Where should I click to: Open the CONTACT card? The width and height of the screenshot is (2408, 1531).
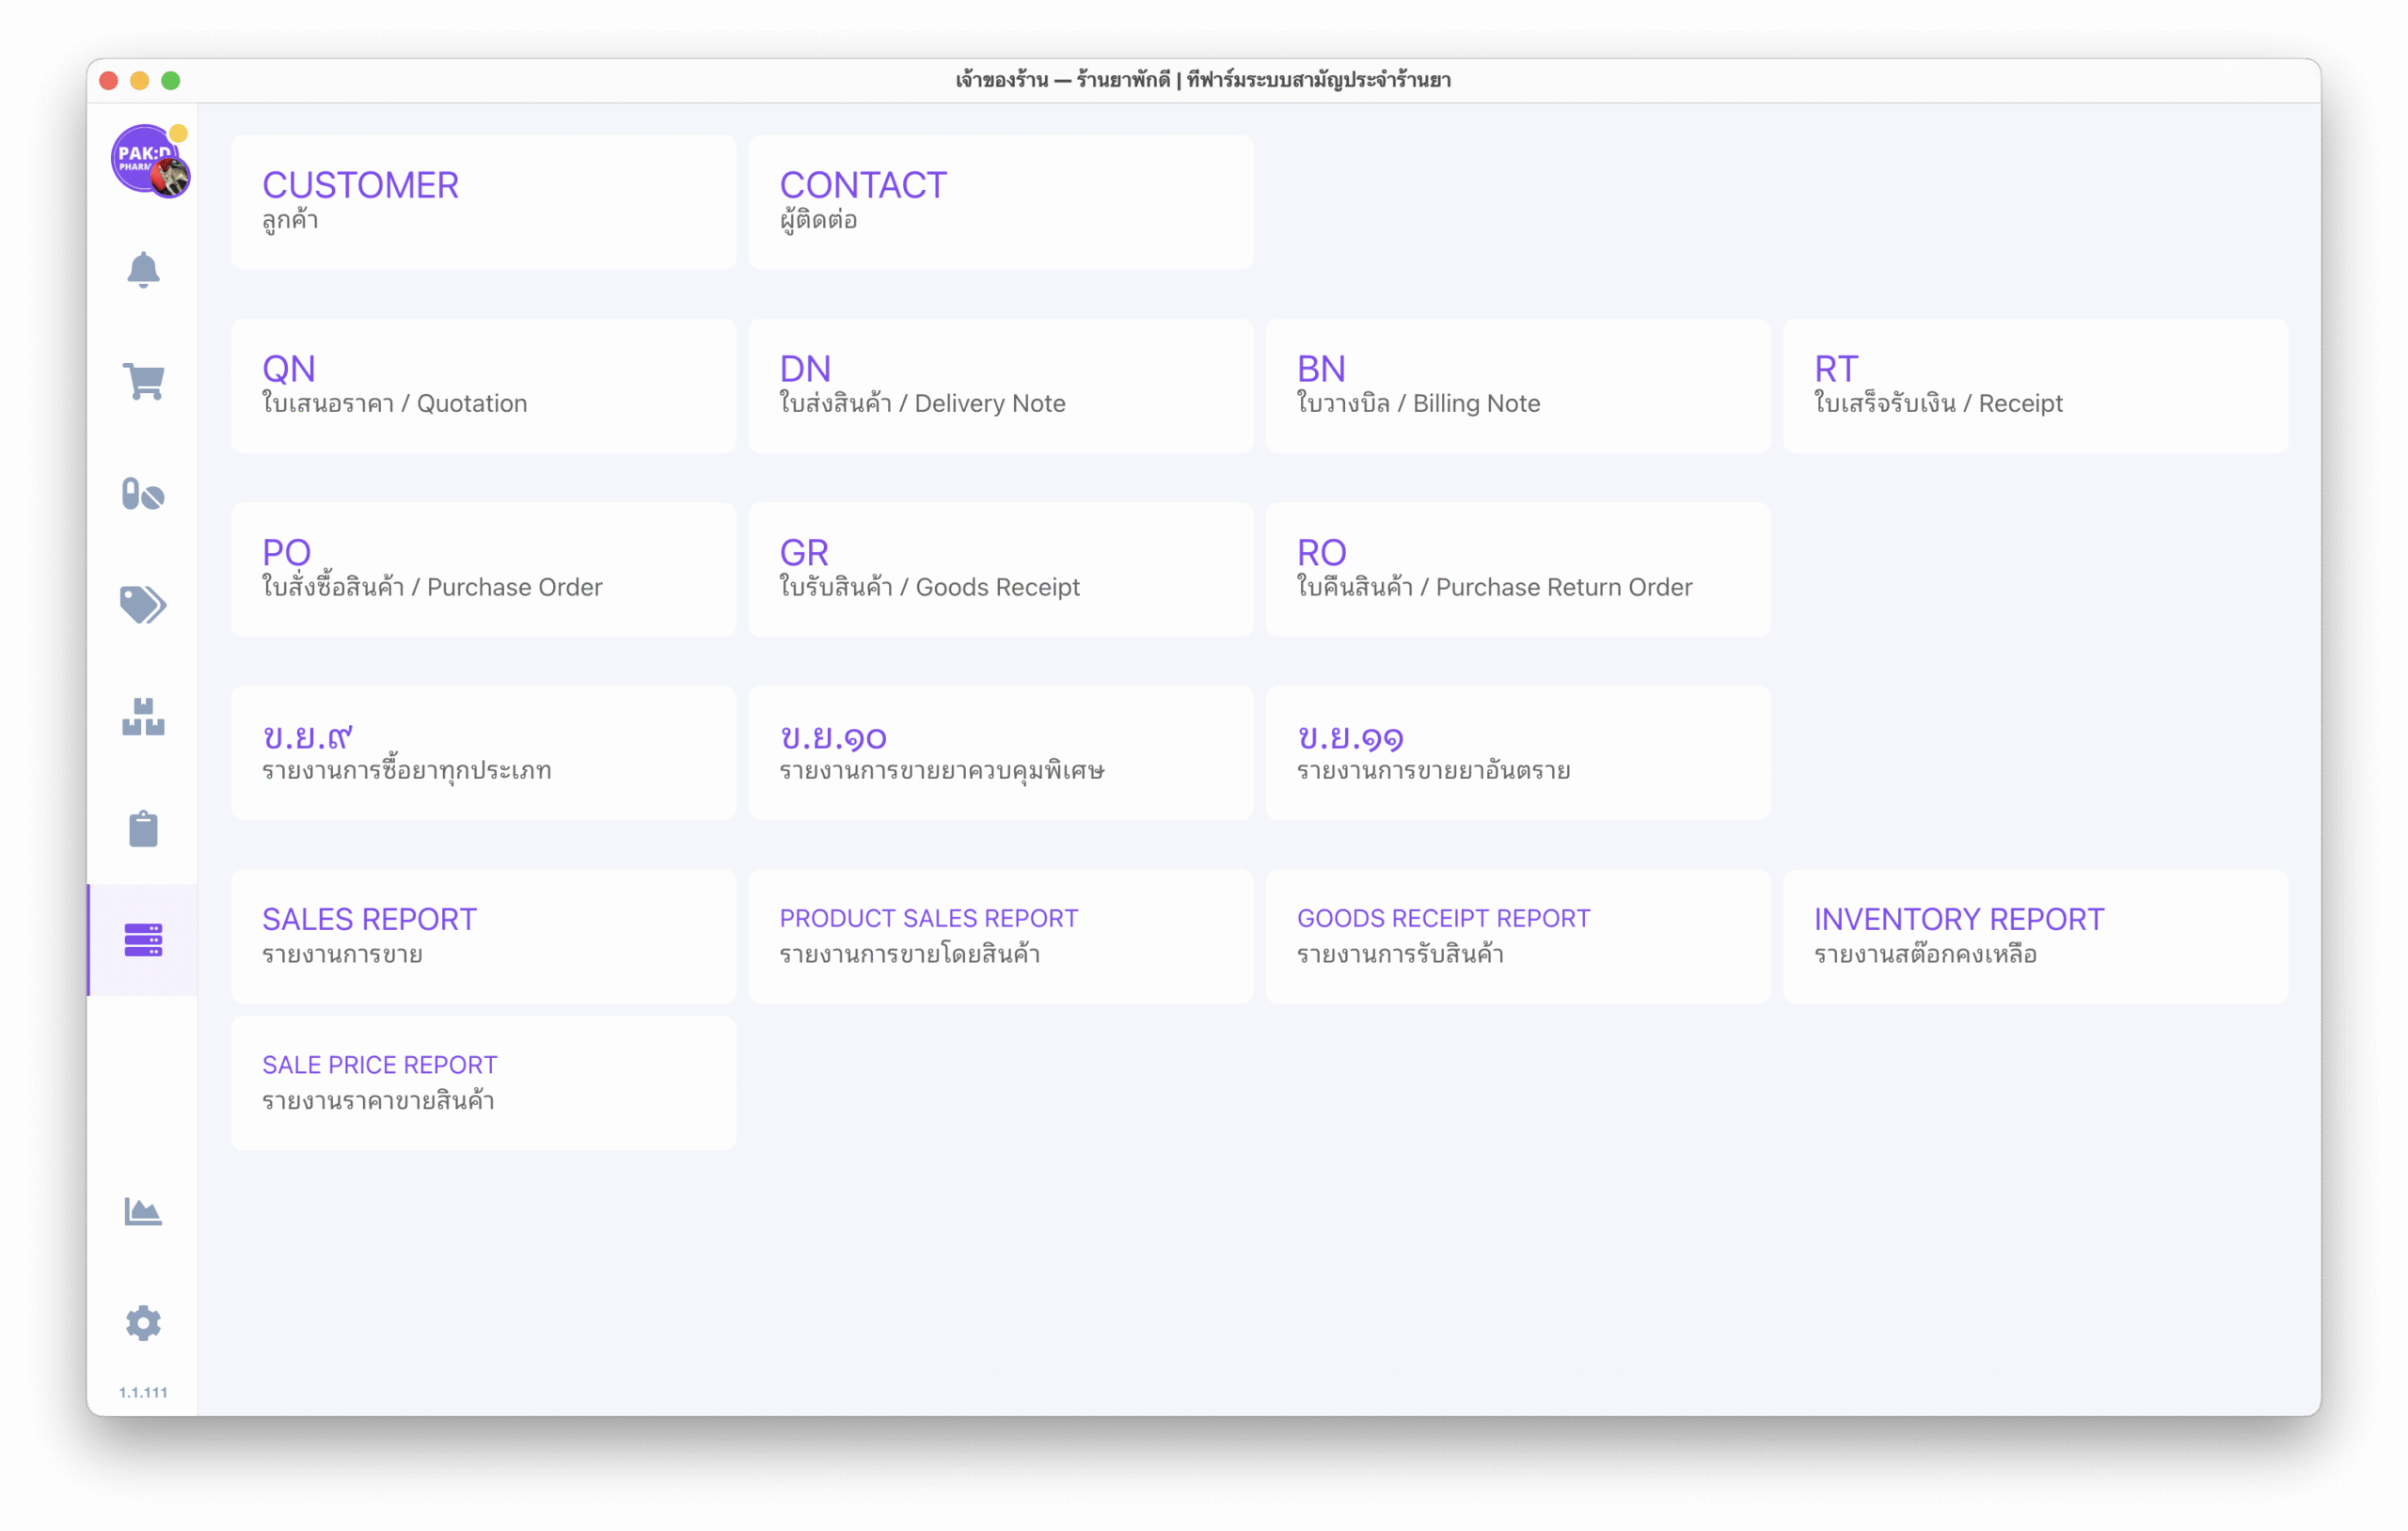(1000, 202)
